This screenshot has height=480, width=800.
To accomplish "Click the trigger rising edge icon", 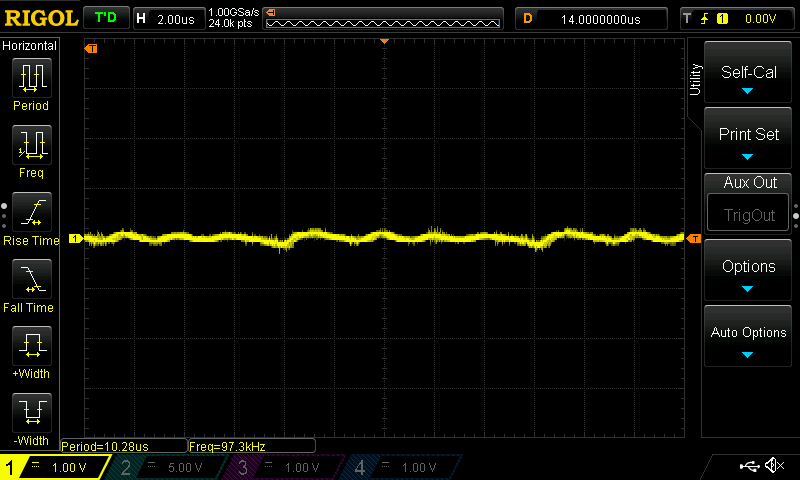I will coord(705,19).
